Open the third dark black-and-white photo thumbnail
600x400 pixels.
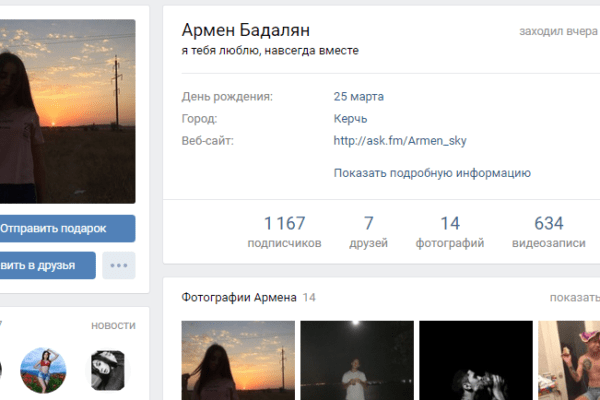tap(475, 360)
